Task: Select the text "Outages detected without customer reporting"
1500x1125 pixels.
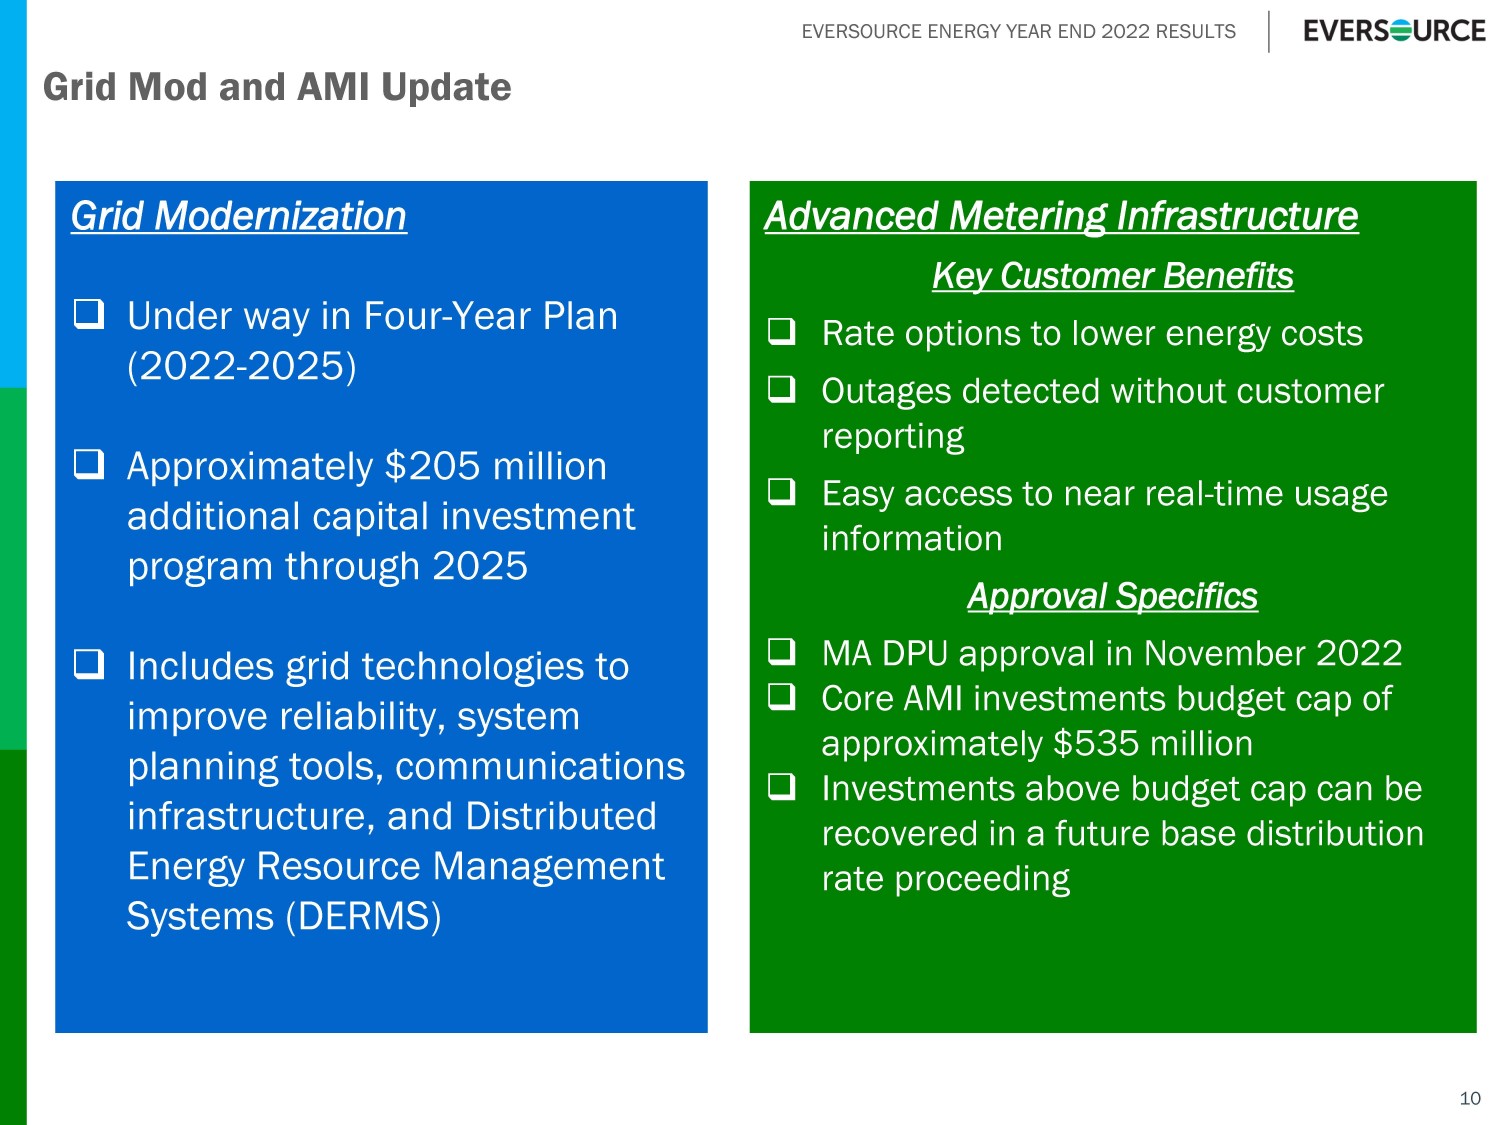Action: pyautogui.click(x=1103, y=414)
